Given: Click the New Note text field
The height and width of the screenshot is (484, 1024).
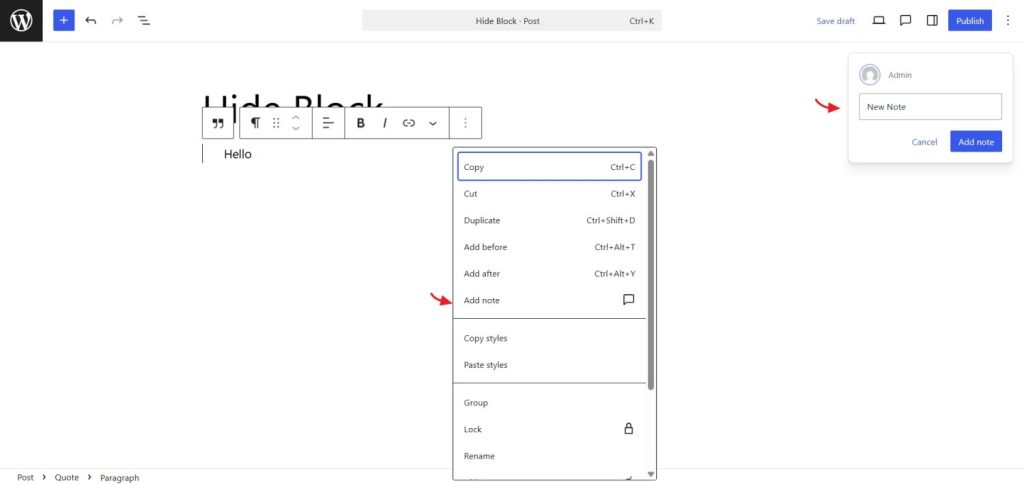Looking at the screenshot, I should point(930,106).
